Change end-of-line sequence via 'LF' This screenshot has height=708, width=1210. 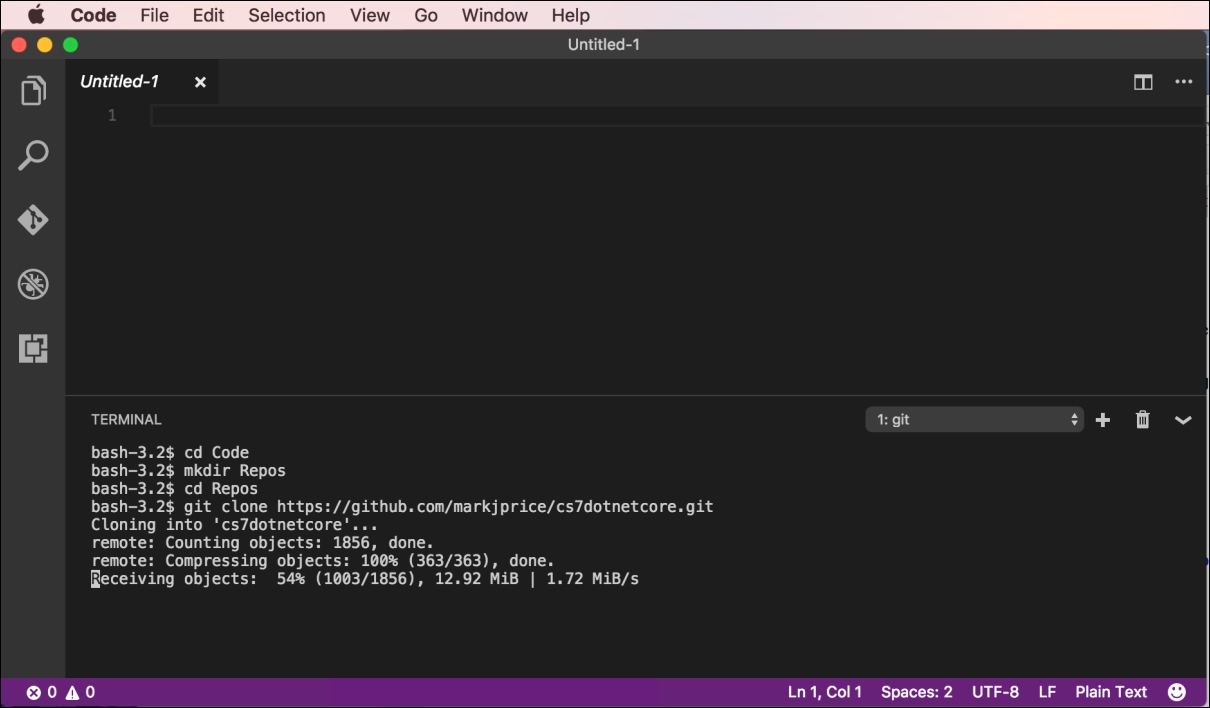(x=1047, y=692)
